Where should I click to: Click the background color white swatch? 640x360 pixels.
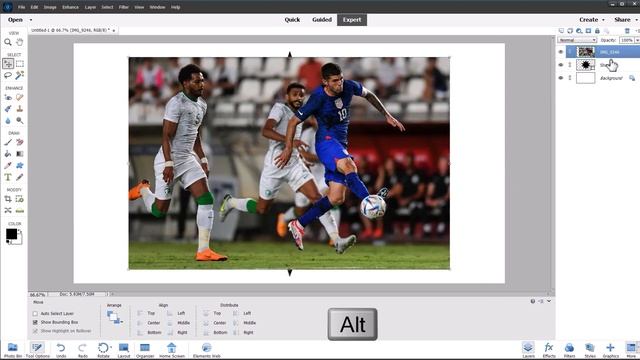pyautogui.click(x=19, y=240)
